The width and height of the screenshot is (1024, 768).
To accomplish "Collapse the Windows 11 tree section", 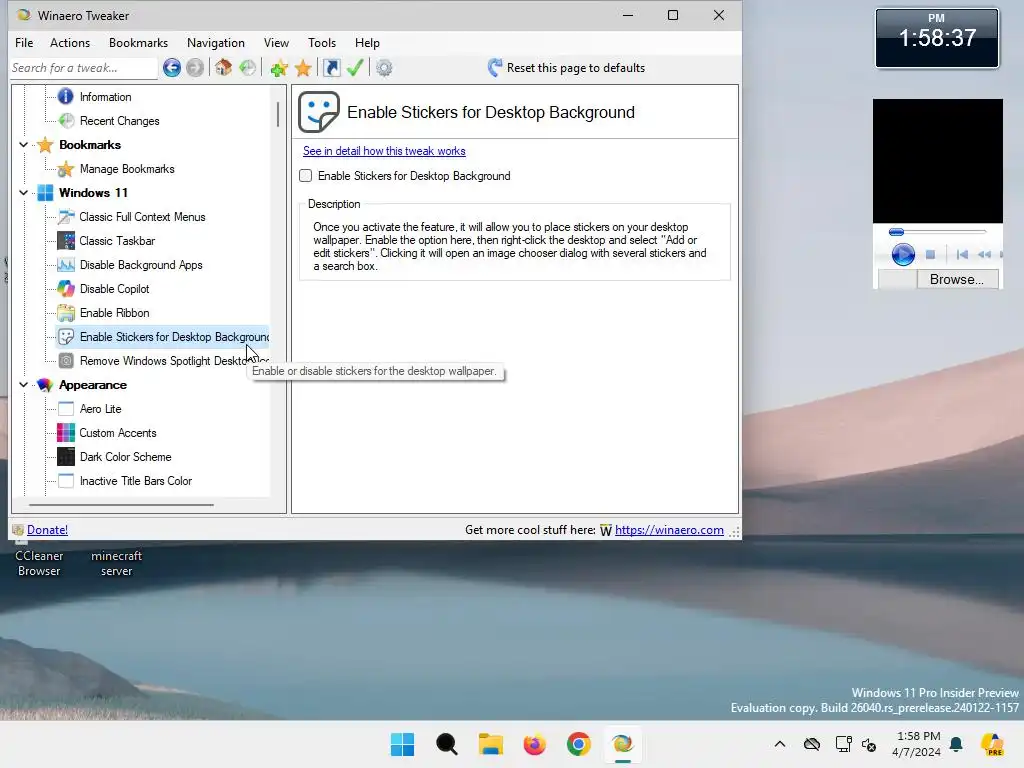I will [24, 193].
